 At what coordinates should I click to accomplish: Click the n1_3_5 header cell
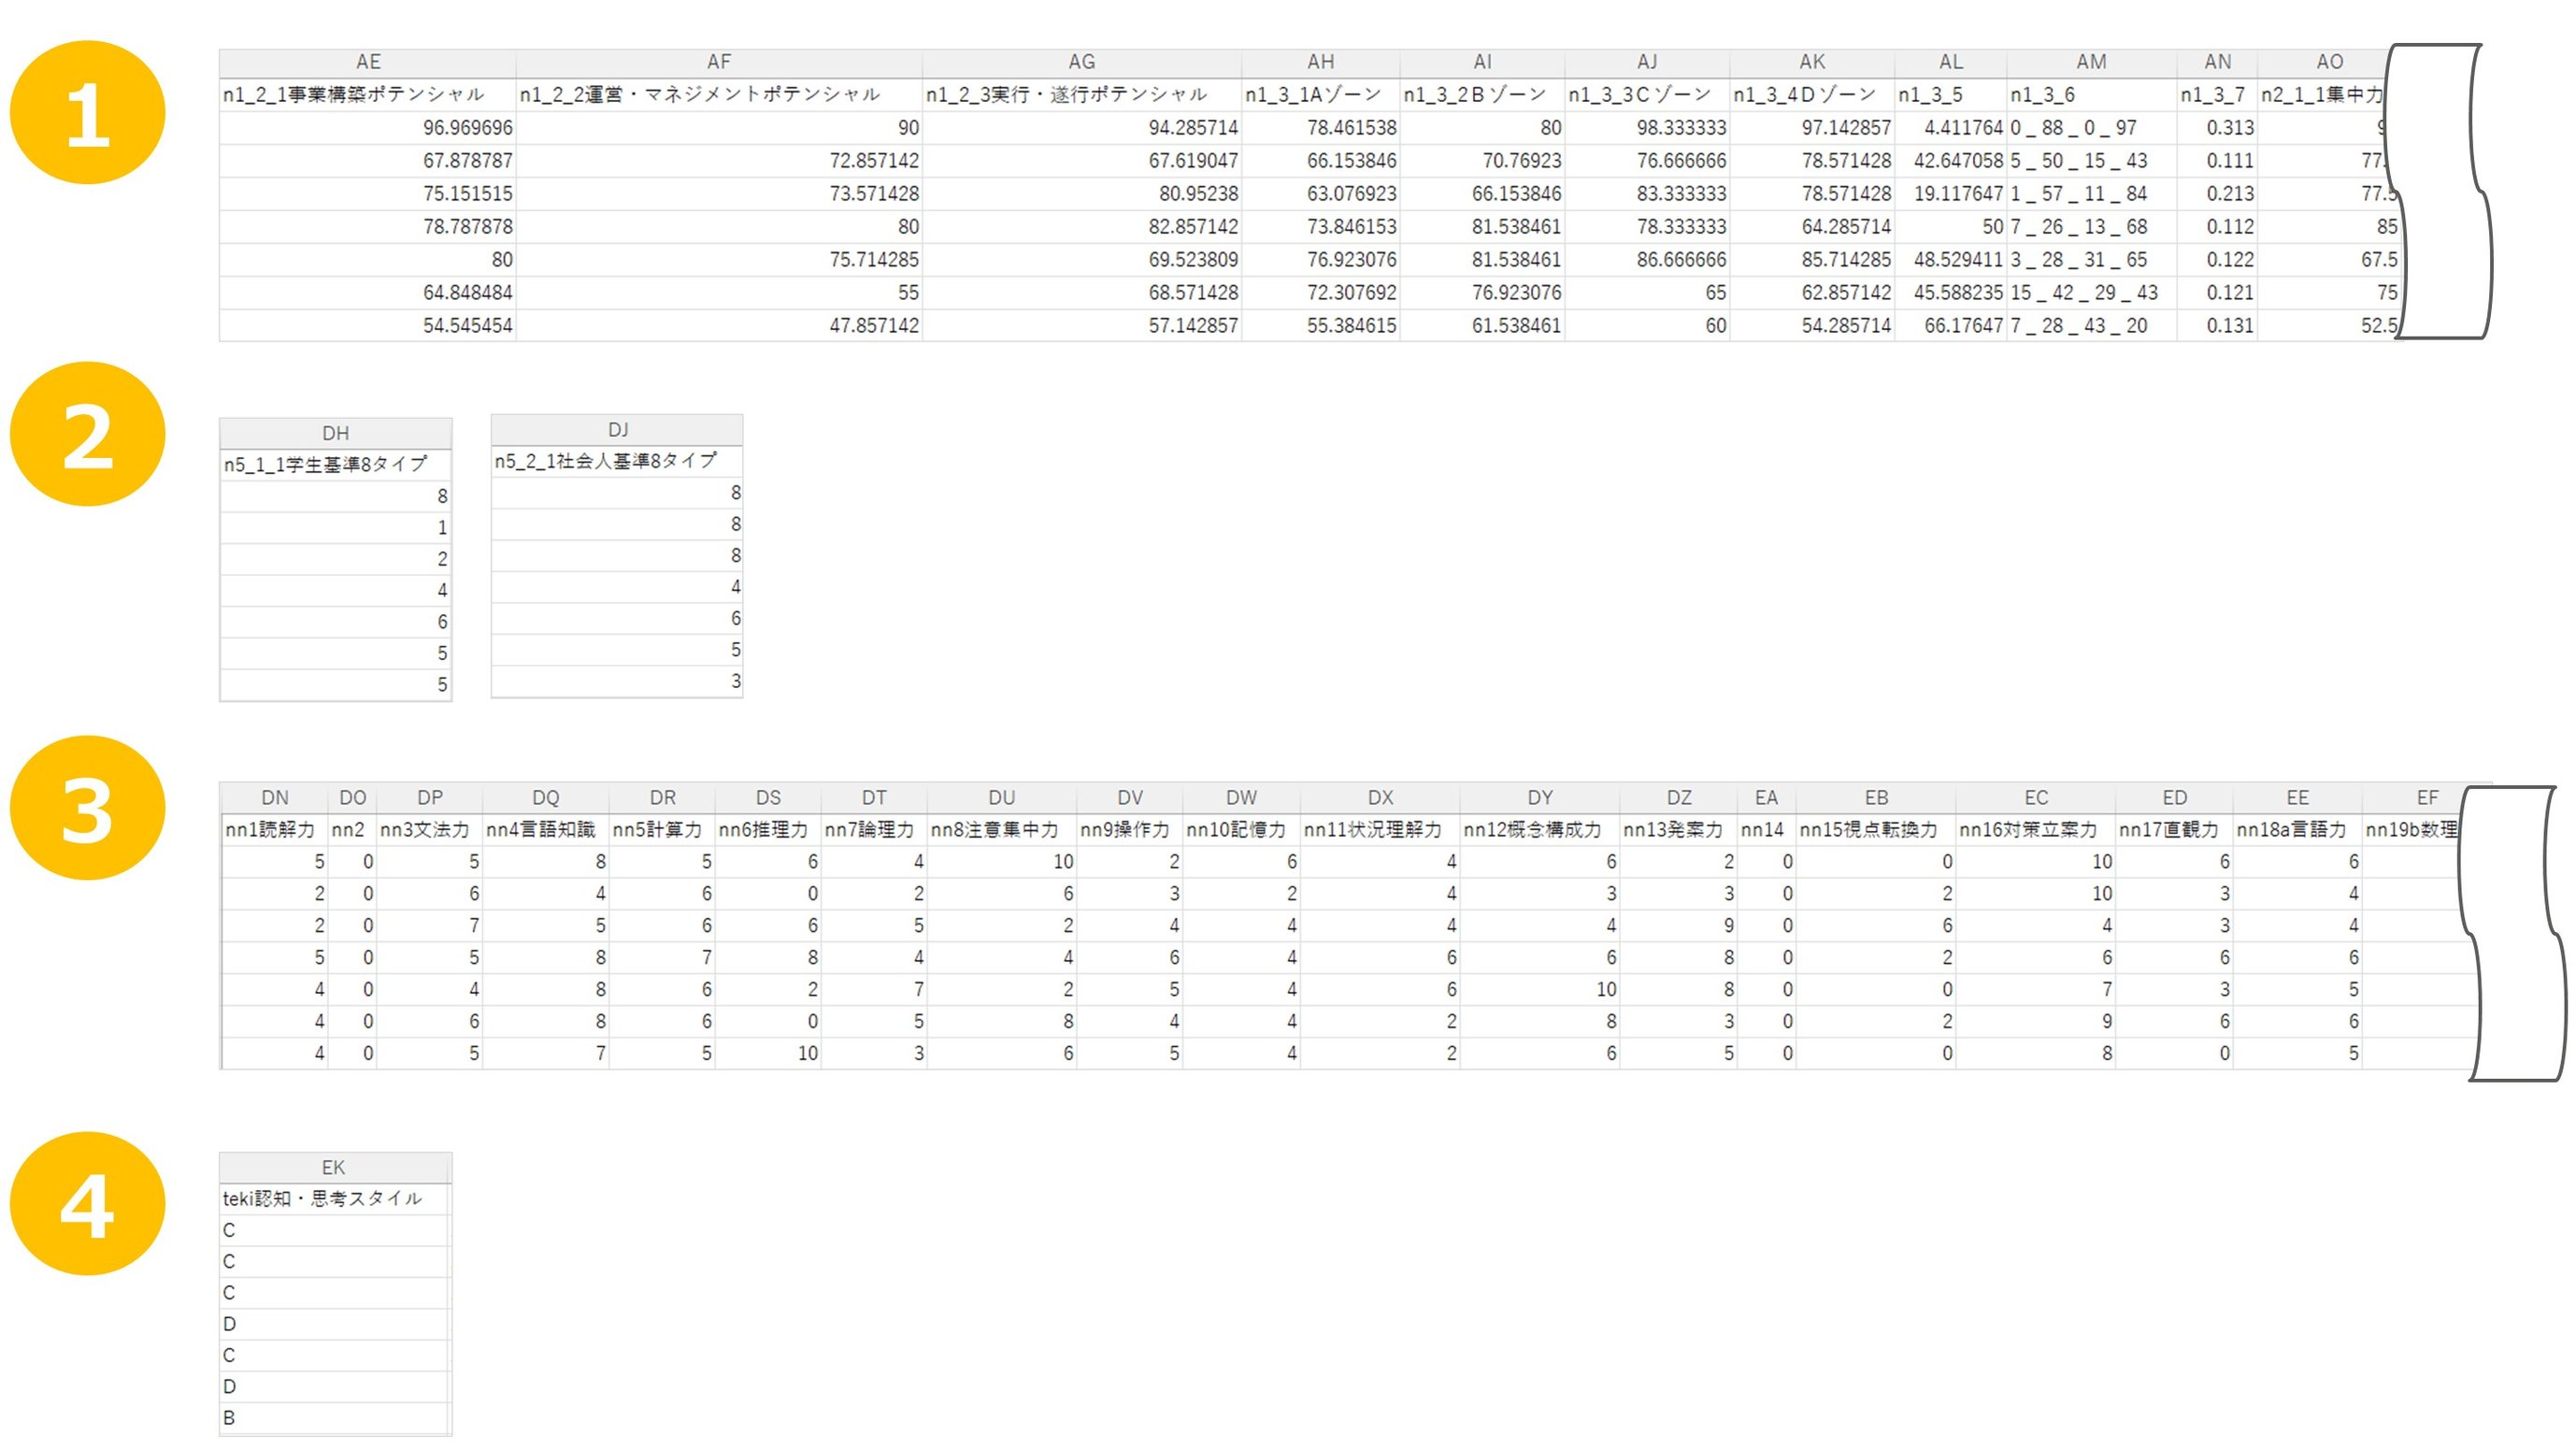coord(1951,94)
